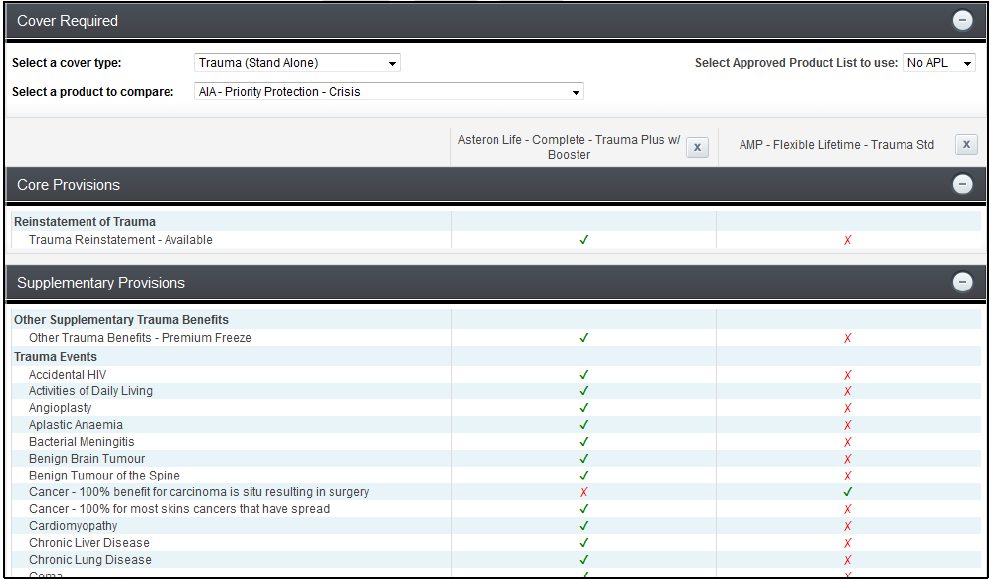Viewport: 991px width, 579px height.
Task: Click the Asteron green tick for Angioplasty
Action: (584, 408)
